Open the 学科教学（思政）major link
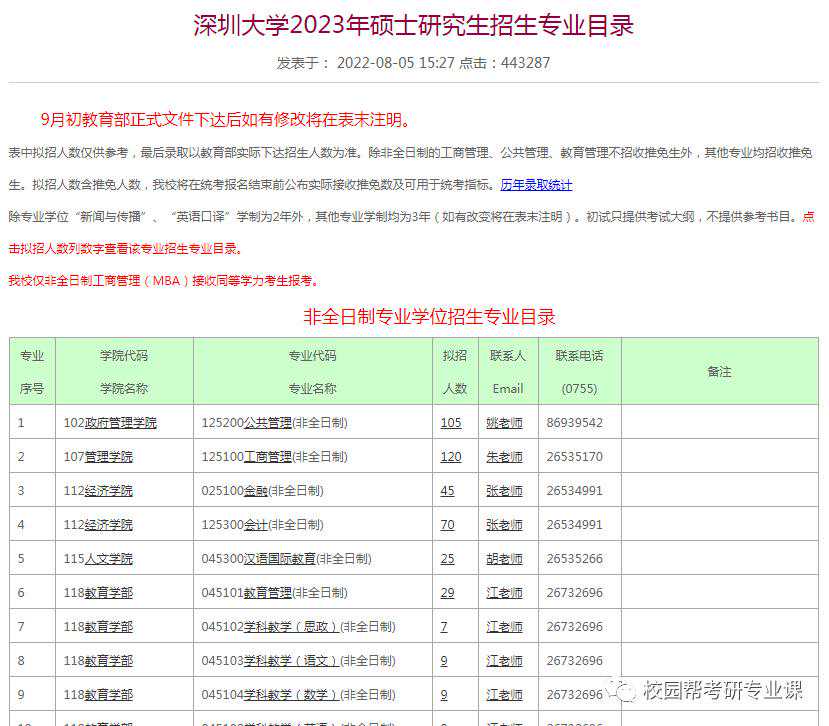The image size is (829, 726). click(x=292, y=627)
